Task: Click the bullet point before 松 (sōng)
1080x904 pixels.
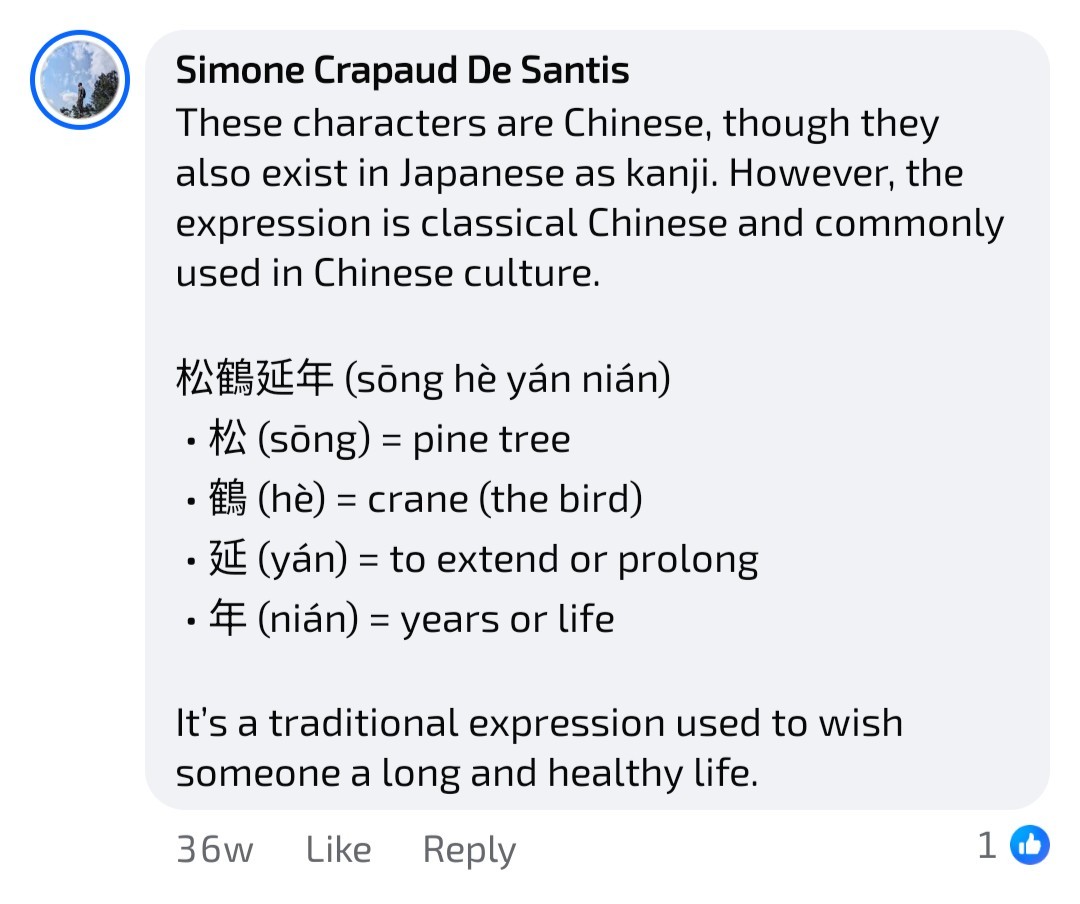Action: (x=191, y=442)
